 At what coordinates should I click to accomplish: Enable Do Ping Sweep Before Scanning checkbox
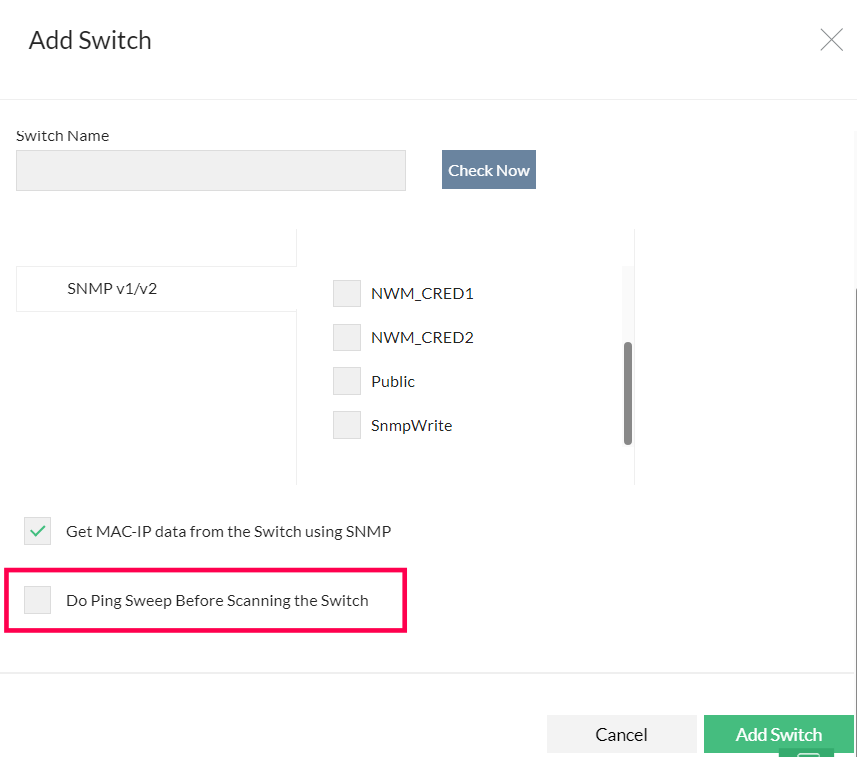pyautogui.click(x=38, y=600)
